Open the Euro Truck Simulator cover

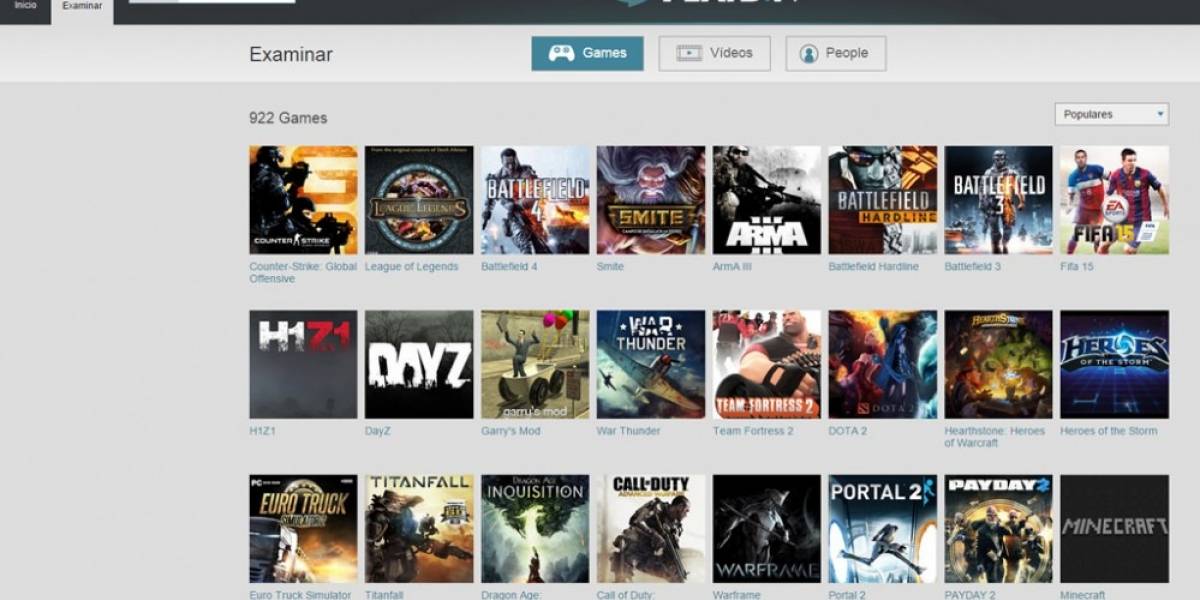[303, 528]
